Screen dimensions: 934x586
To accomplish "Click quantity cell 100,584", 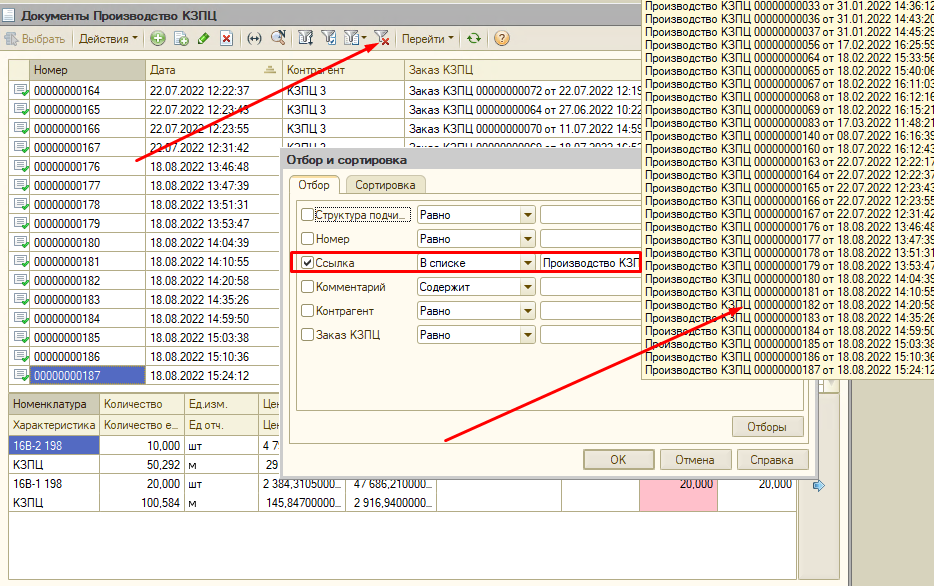I will (142, 503).
